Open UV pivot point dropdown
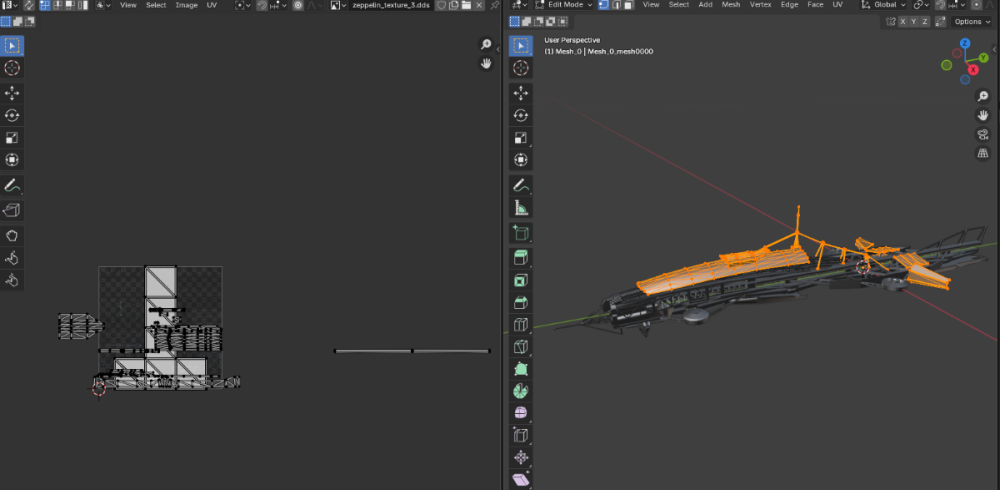This screenshot has height=490, width=1000. click(243, 5)
